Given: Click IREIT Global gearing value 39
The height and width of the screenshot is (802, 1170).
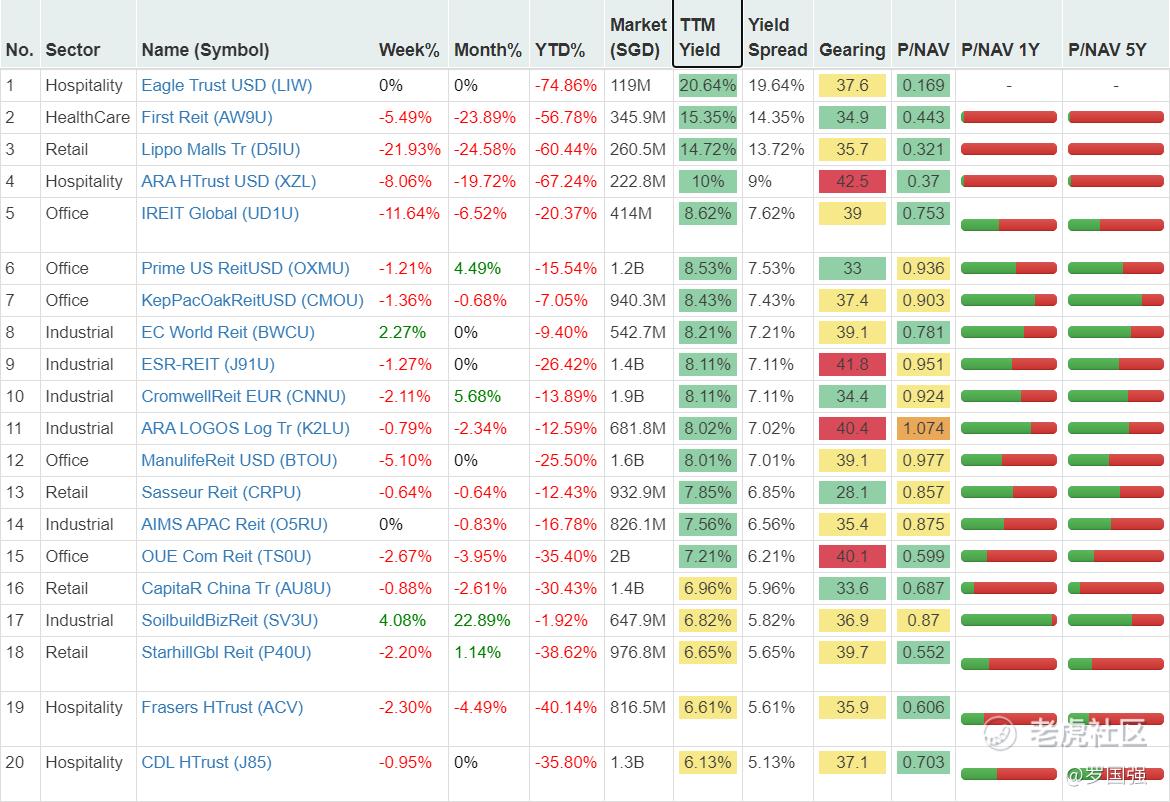Looking at the screenshot, I should 852,213.
